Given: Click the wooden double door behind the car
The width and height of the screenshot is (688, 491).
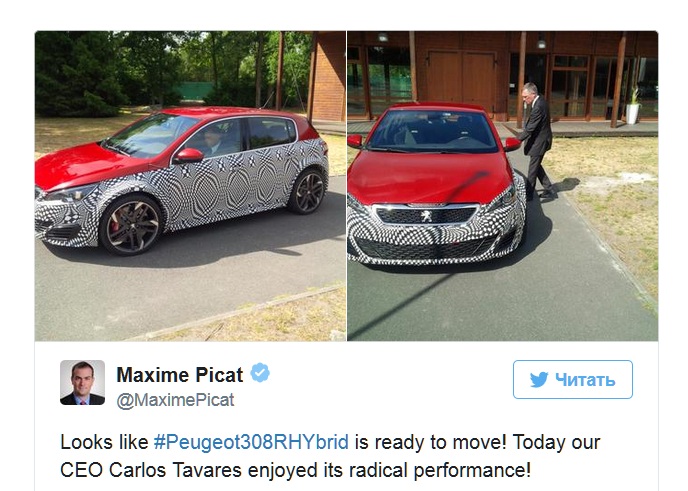Looking at the screenshot, I should click(x=462, y=79).
